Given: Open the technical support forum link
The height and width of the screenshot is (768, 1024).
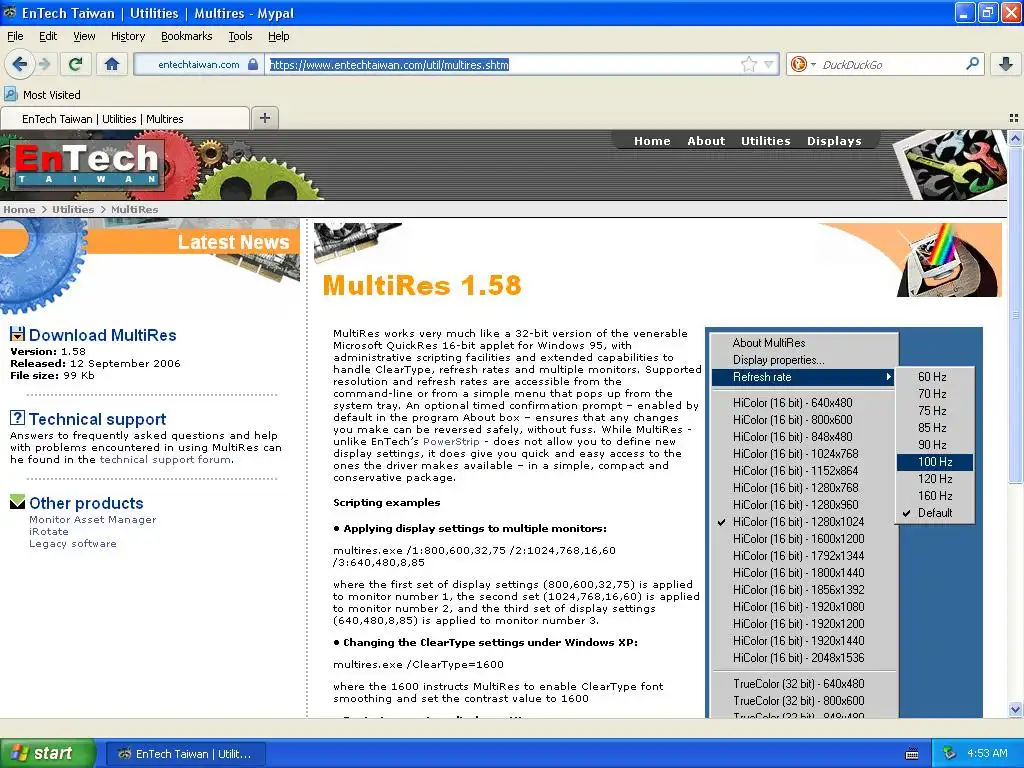Looking at the screenshot, I should (165, 460).
